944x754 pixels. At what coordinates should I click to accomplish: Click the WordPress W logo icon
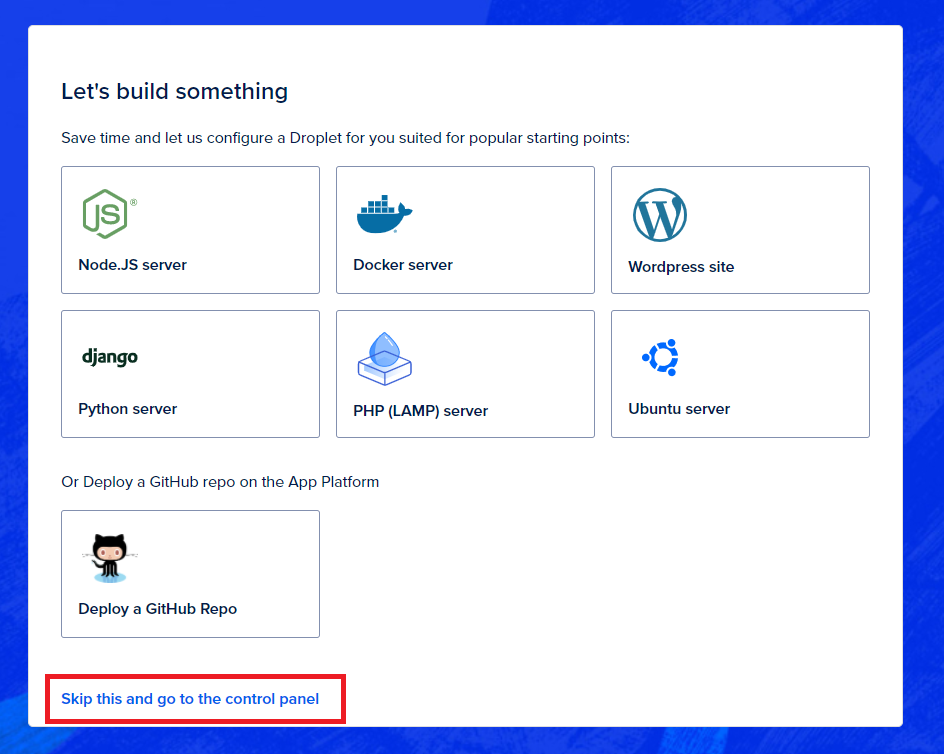point(660,215)
